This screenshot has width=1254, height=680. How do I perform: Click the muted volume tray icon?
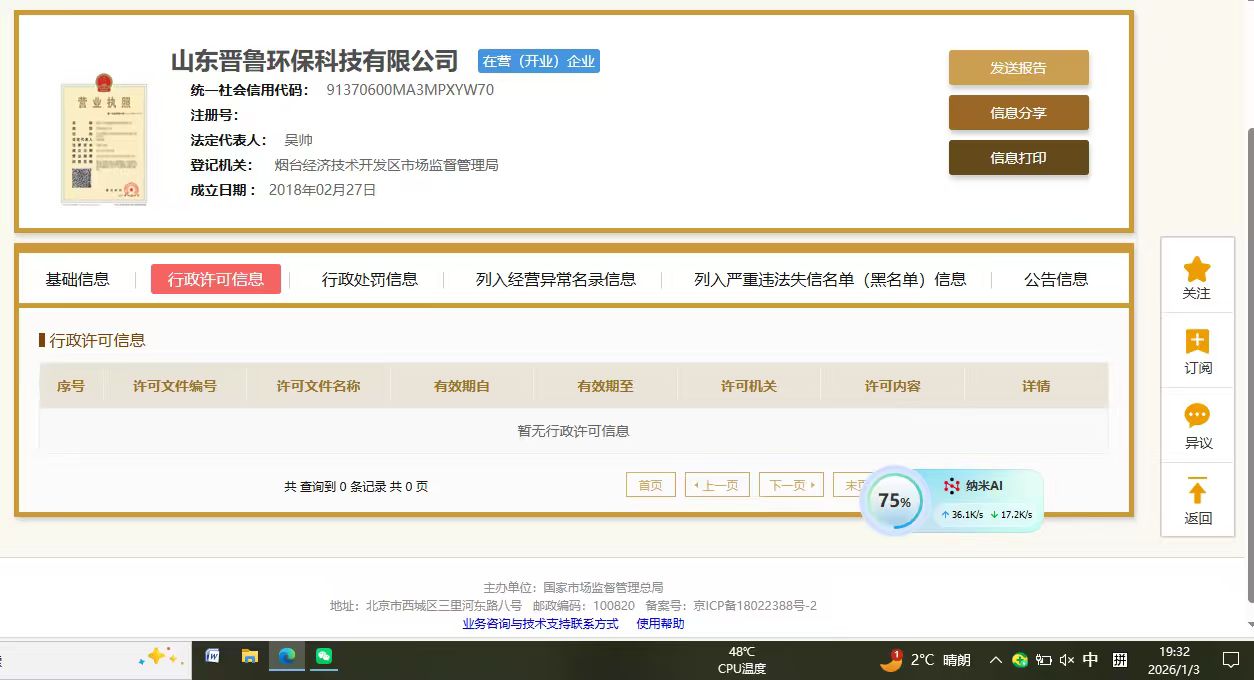click(1067, 660)
